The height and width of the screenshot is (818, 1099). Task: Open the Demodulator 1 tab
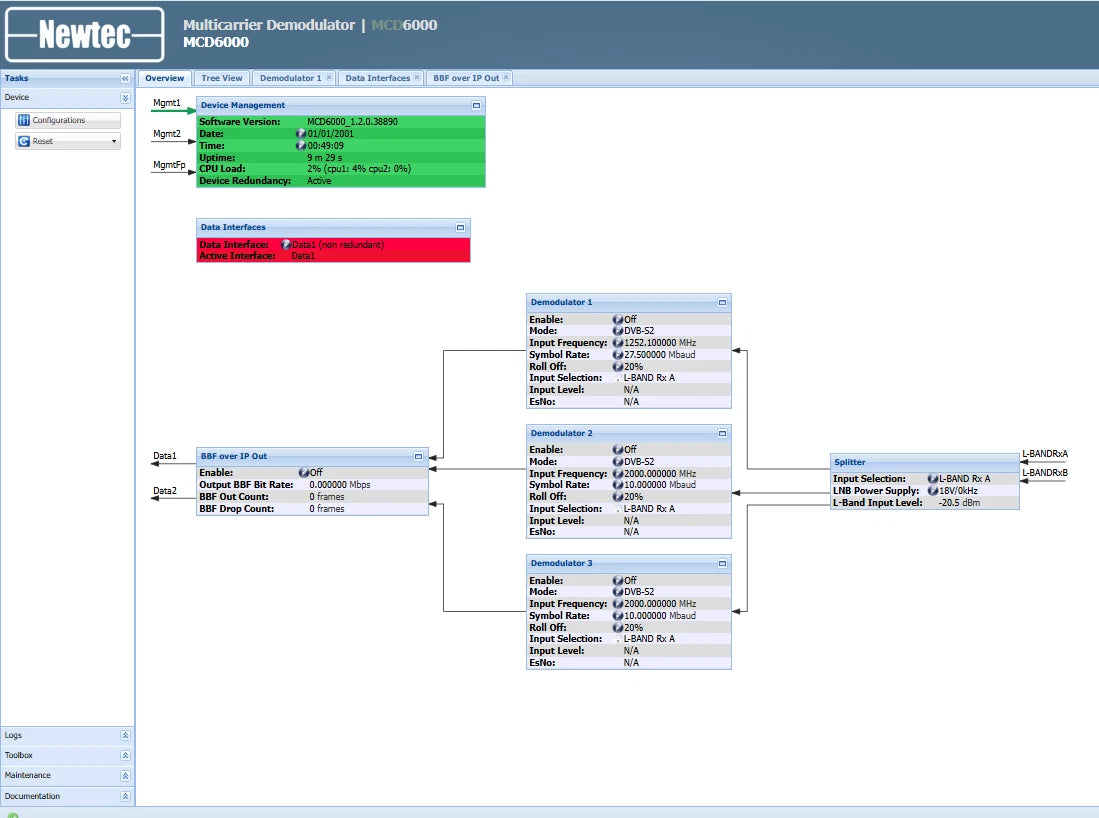pos(290,78)
